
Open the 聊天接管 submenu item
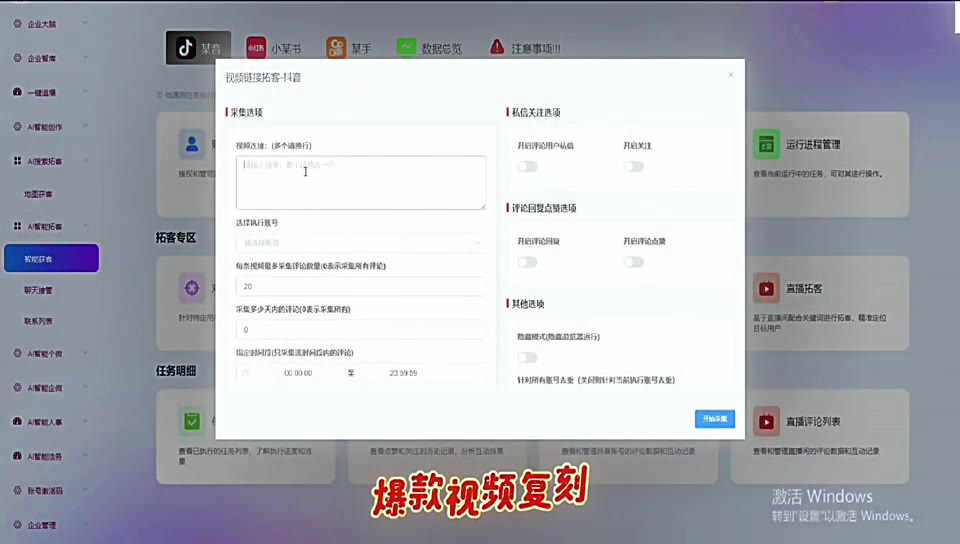[38, 290]
